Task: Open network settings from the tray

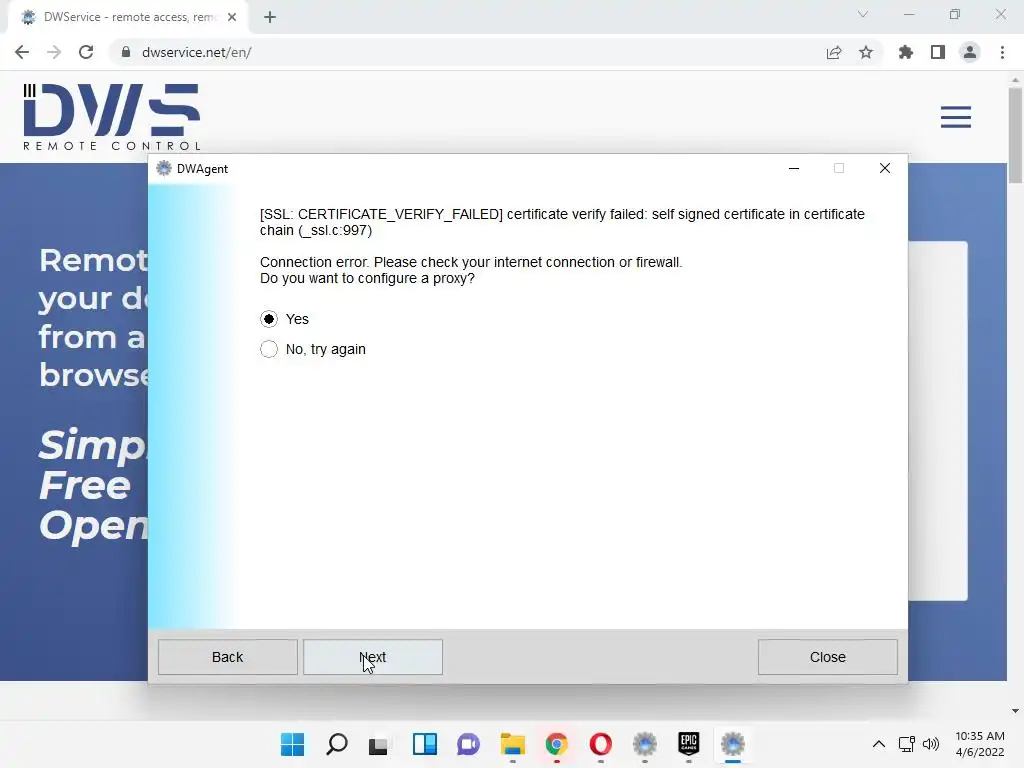Action: (x=906, y=744)
